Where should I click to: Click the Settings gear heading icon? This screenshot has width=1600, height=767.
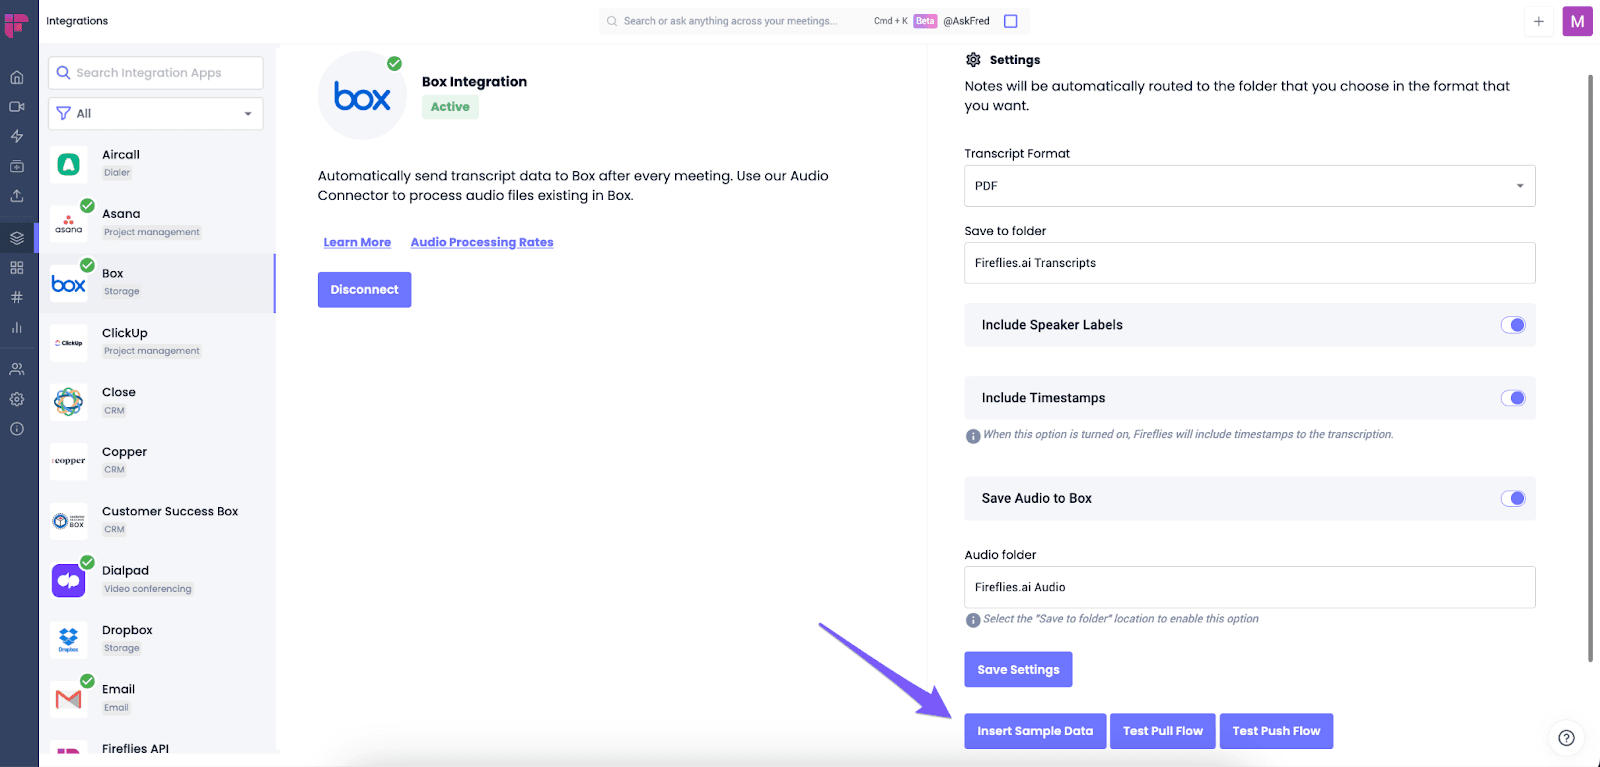(973, 60)
